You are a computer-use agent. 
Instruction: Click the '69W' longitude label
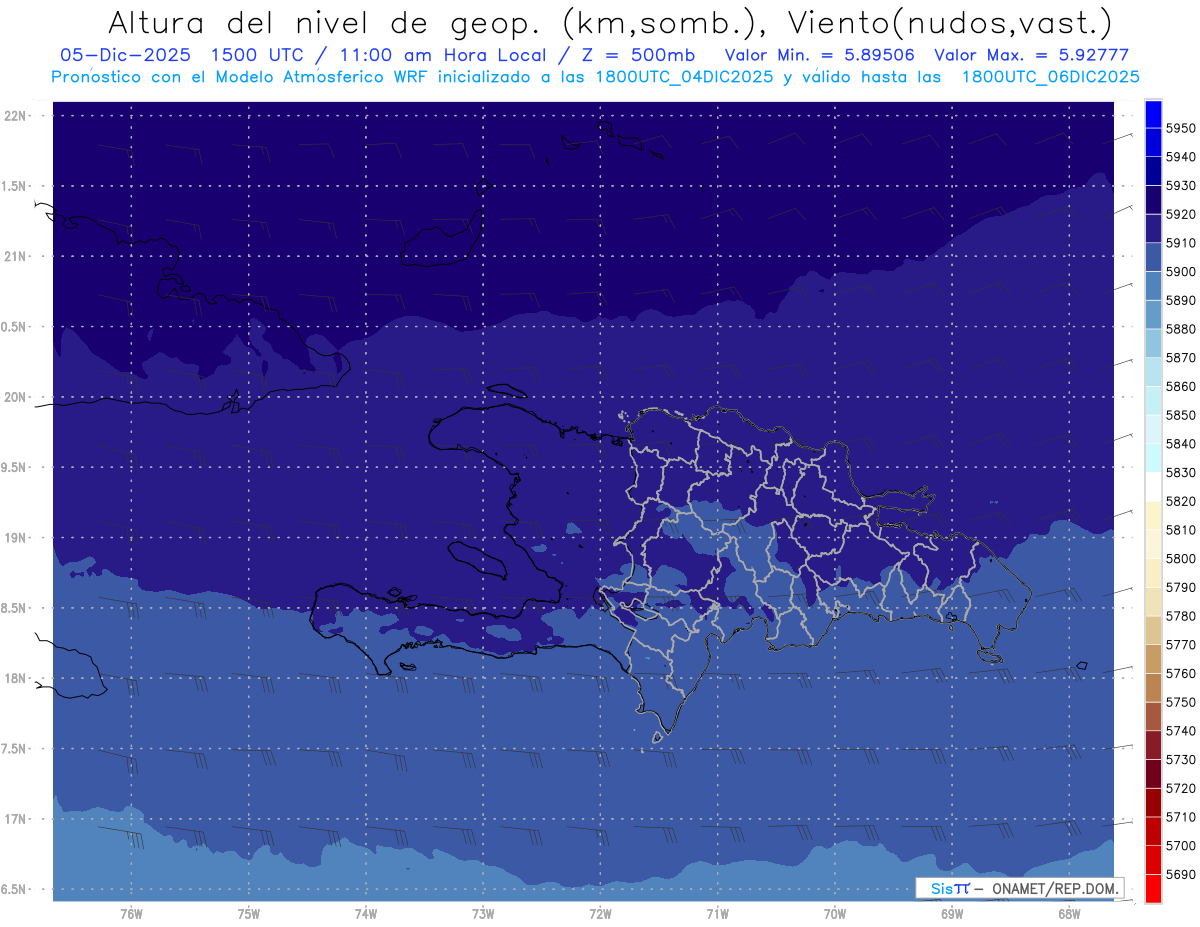click(952, 914)
